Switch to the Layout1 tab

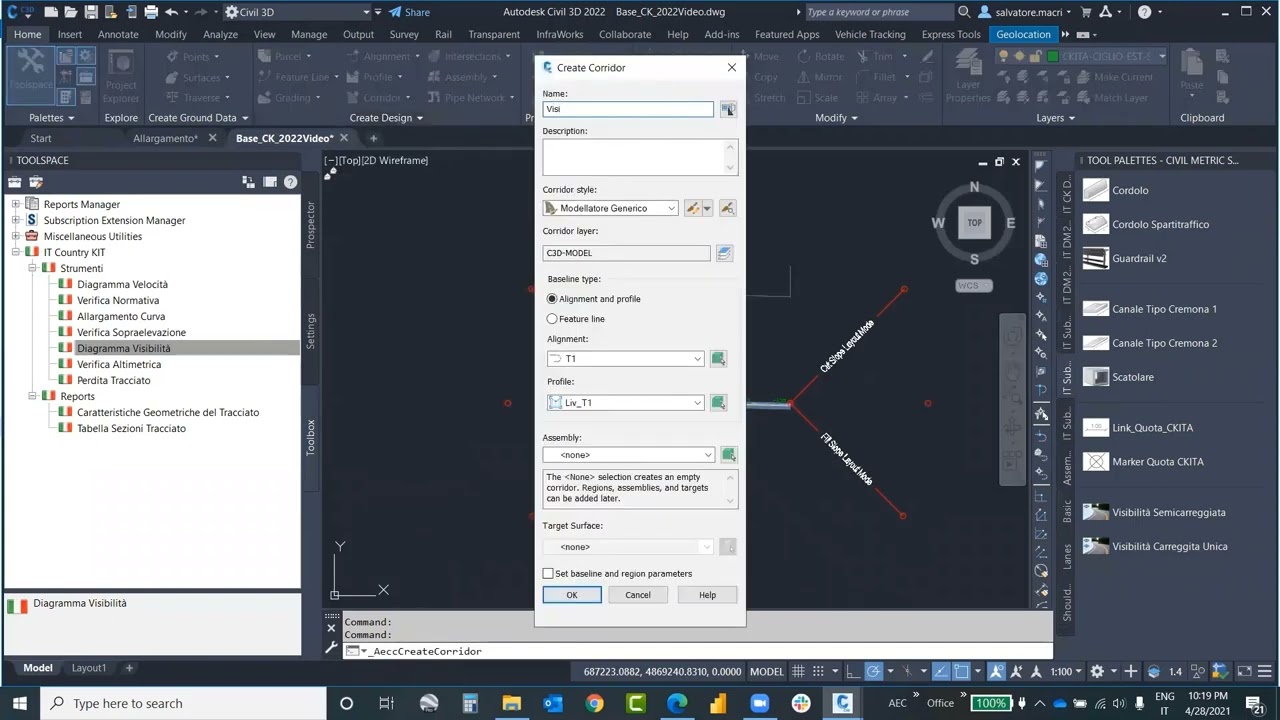(x=88, y=668)
